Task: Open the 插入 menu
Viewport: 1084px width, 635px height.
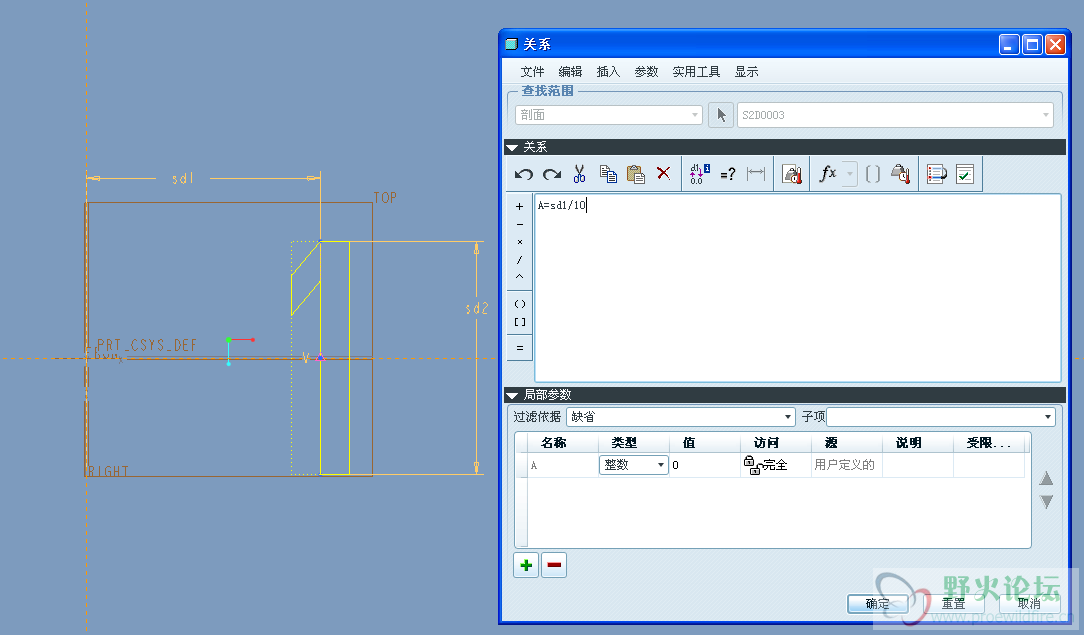Action: [x=608, y=72]
